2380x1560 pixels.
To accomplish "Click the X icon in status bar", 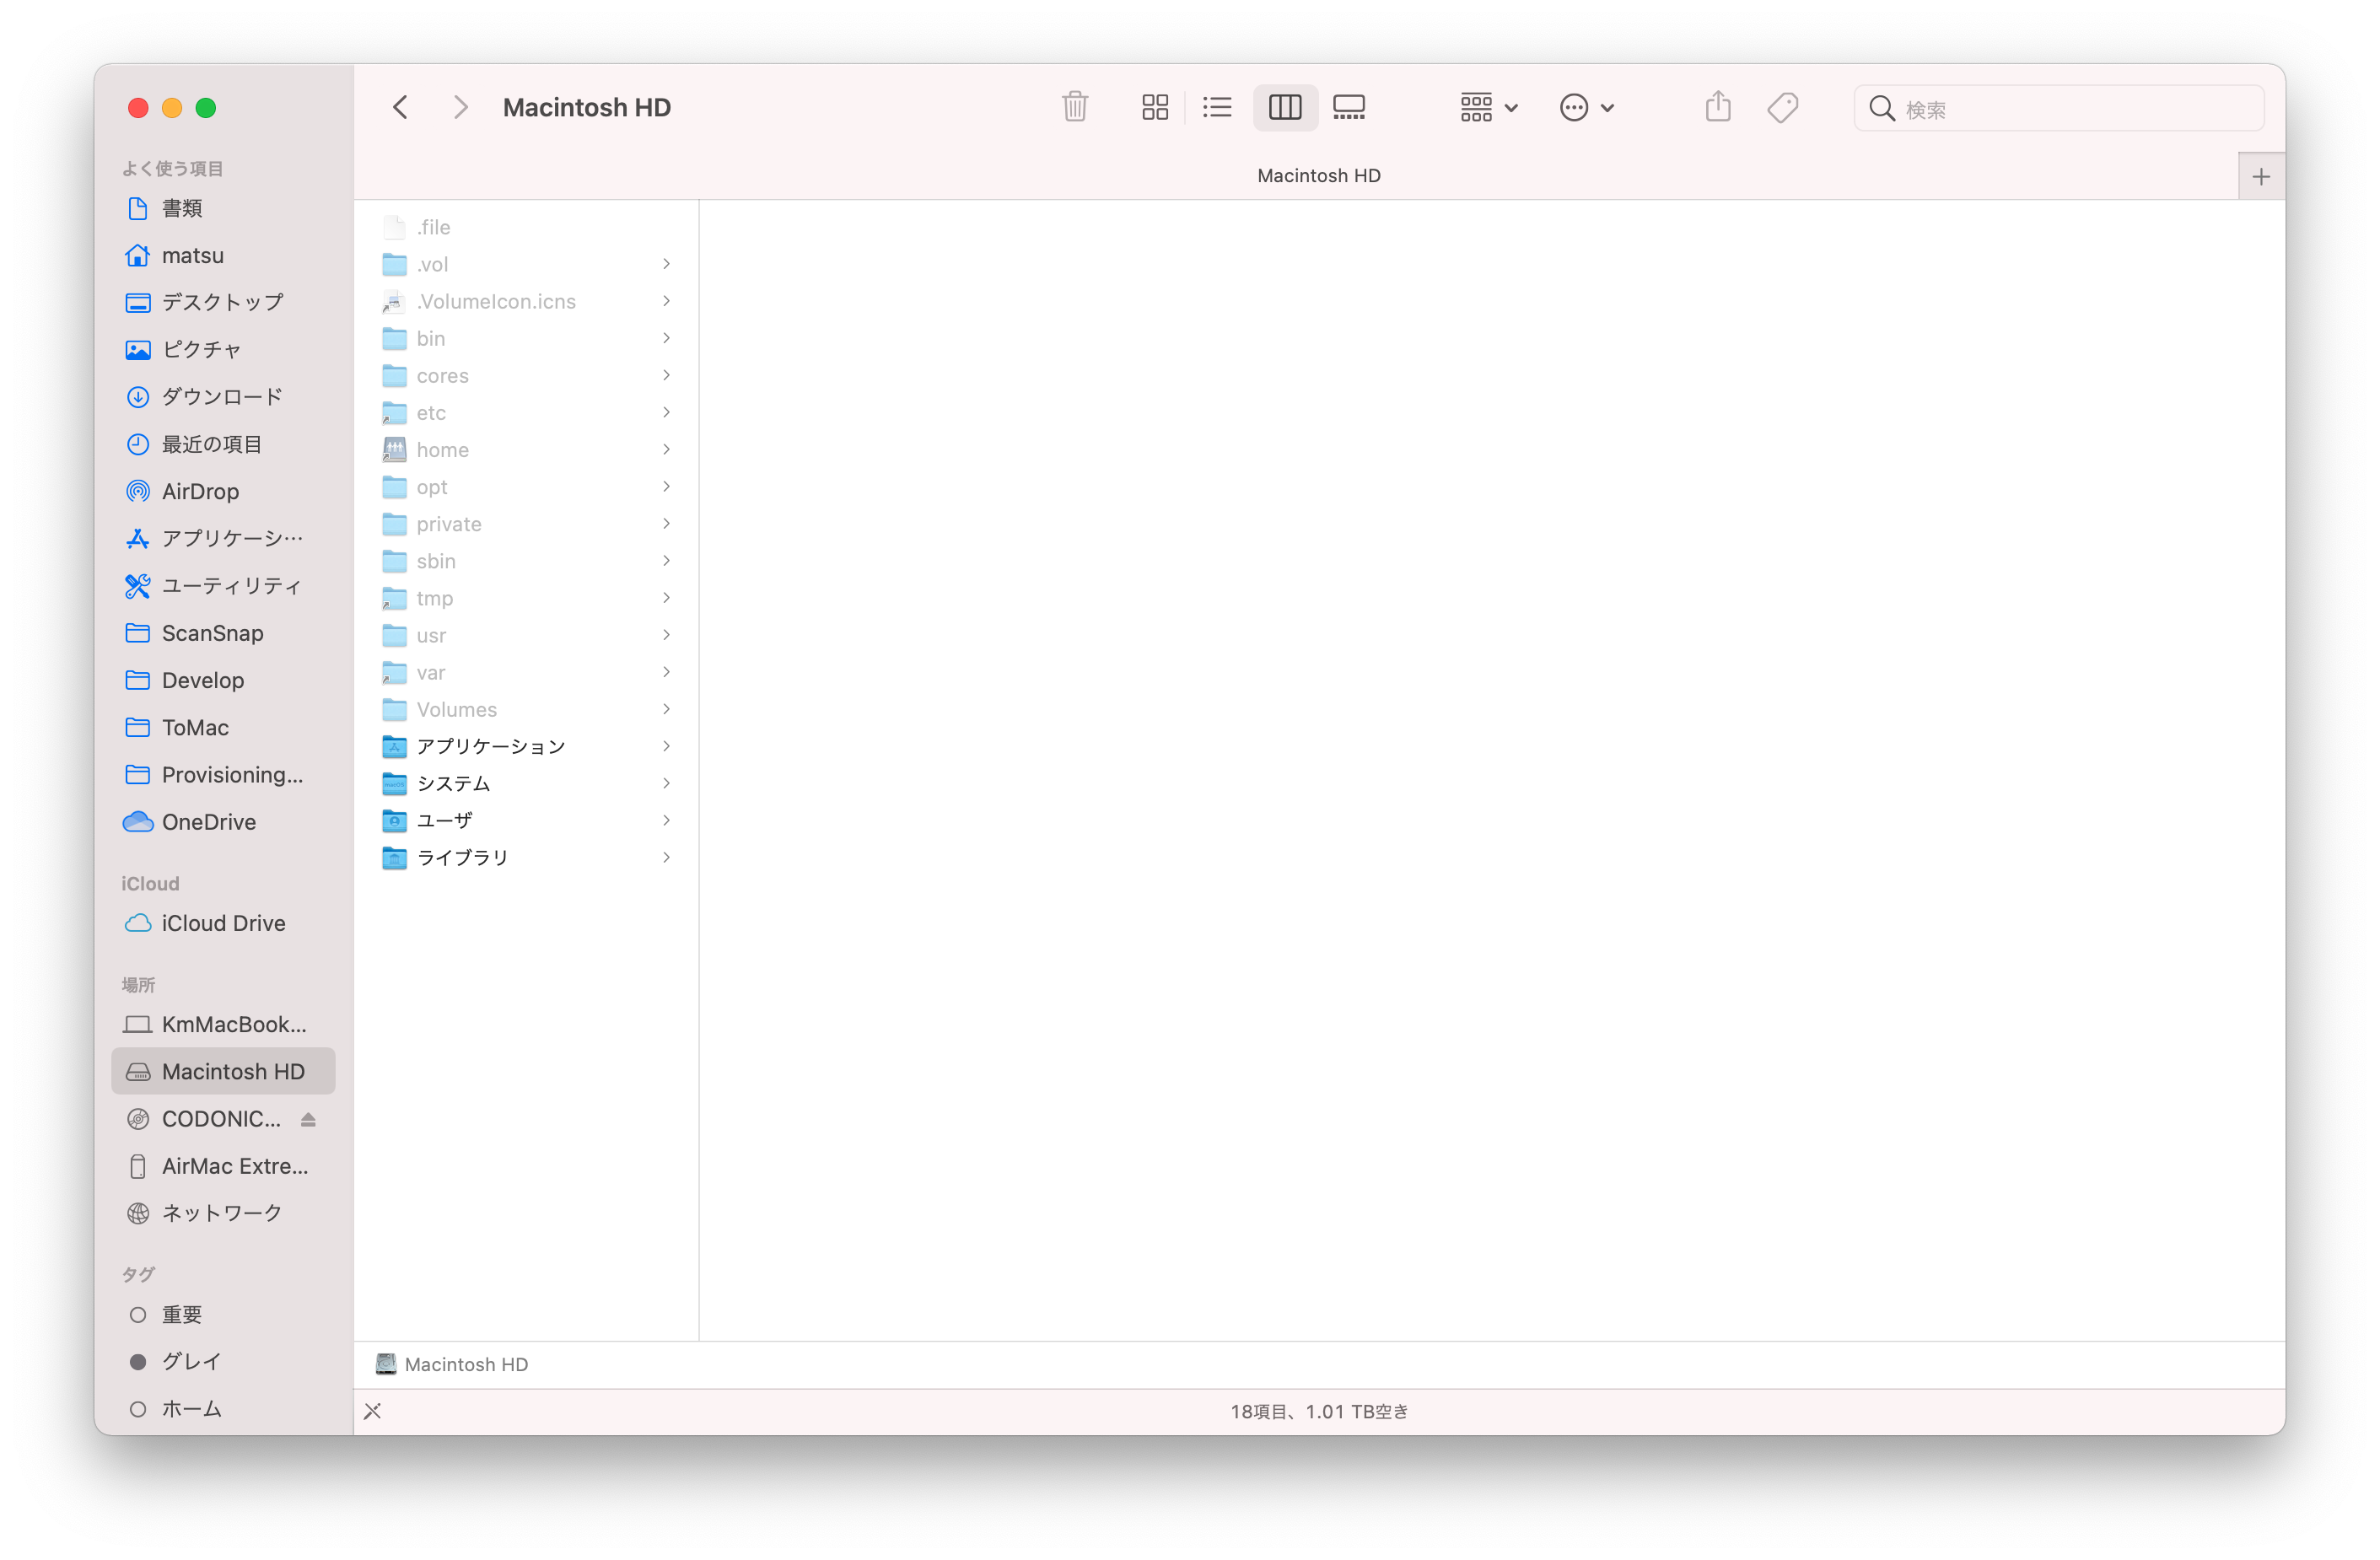I will pos(372,1411).
